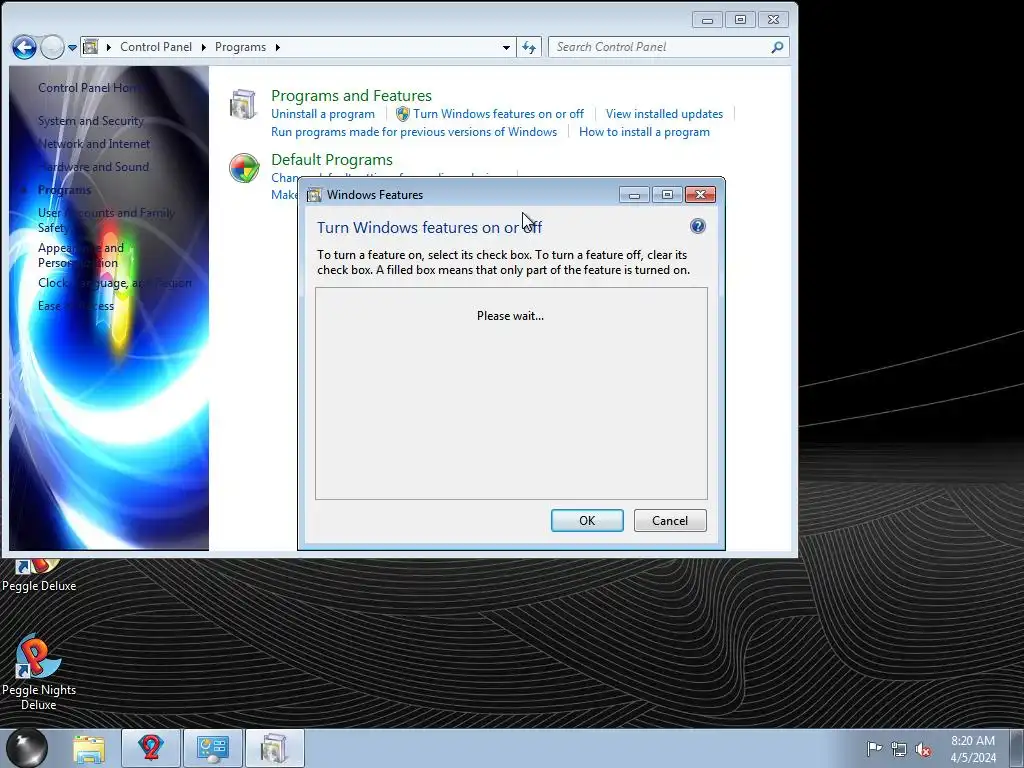Select Programs in the sidebar

click(64, 190)
